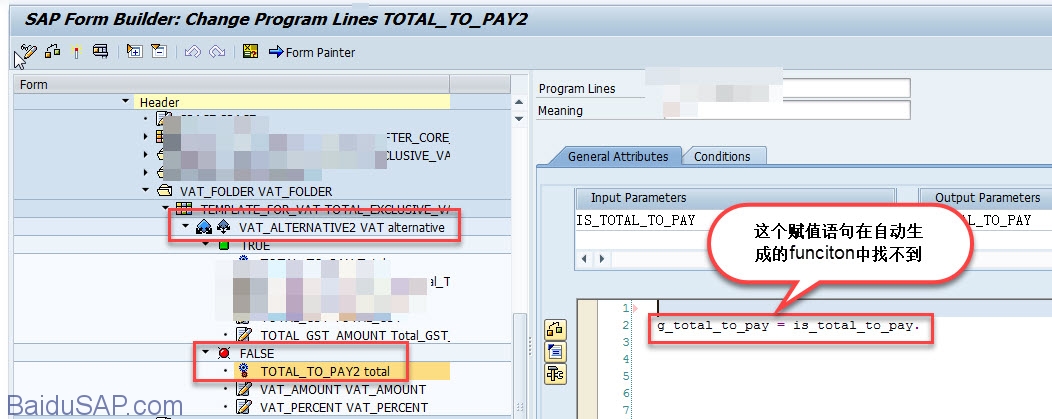Click the Program Lines name field
1052x419 pixels.
pos(786,88)
